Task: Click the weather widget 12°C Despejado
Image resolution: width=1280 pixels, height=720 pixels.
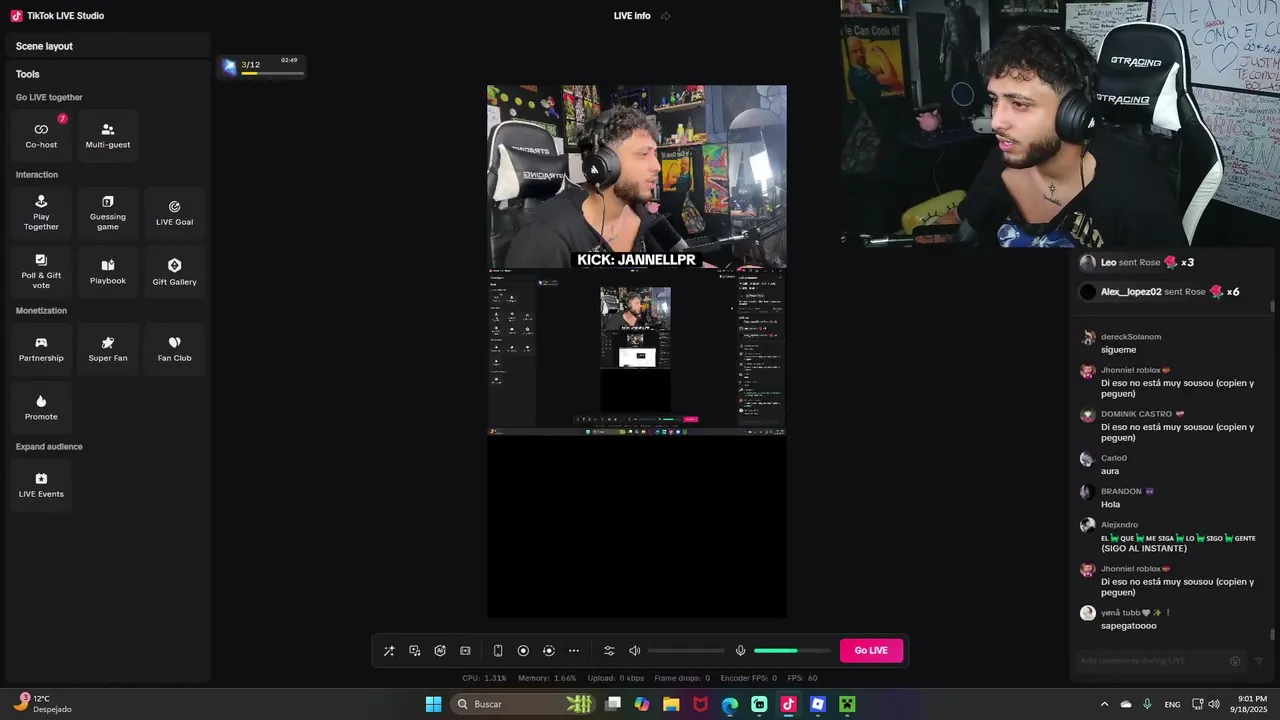Action: (x=42, y=704)
